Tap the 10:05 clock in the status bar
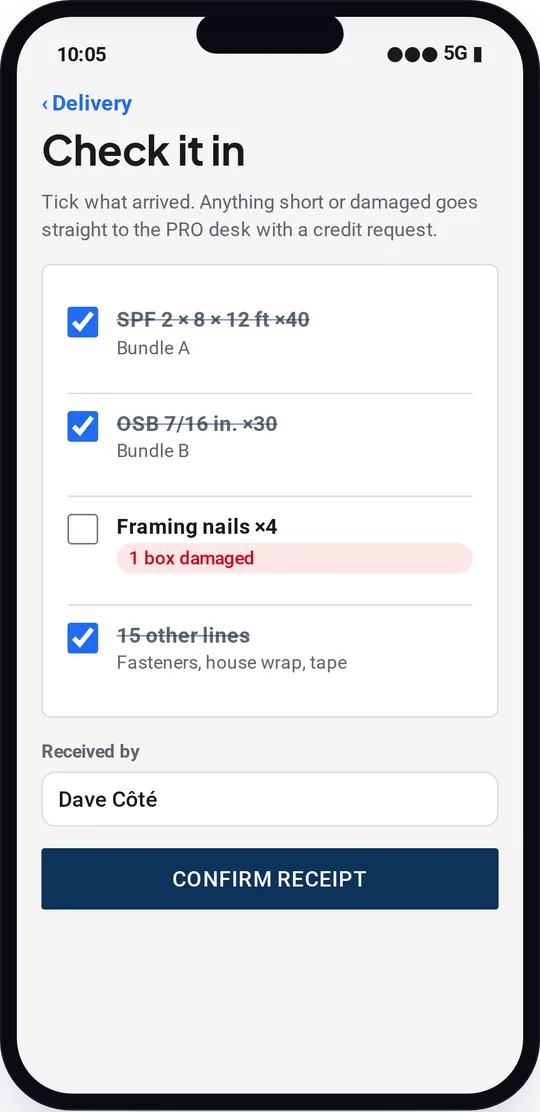 click(82, 55)
